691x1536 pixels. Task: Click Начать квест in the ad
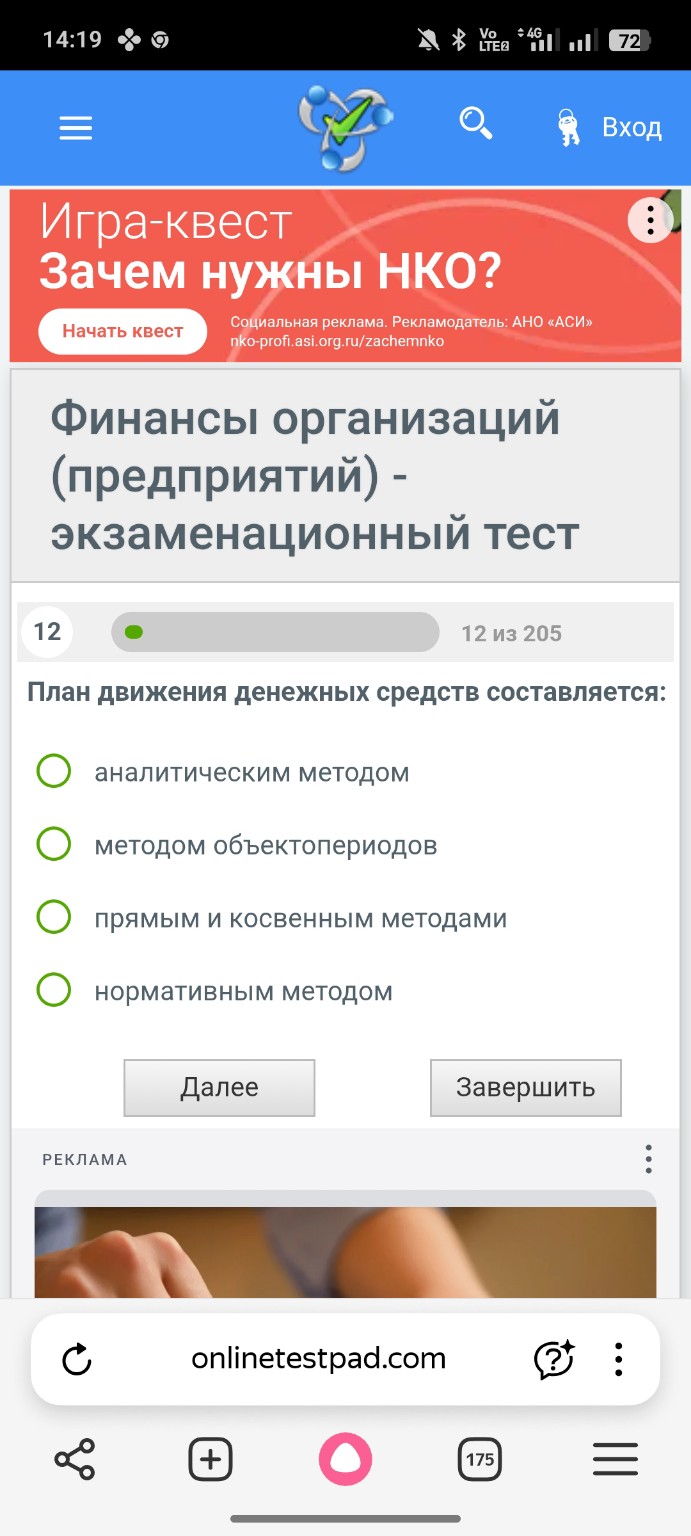coord(122,331)
